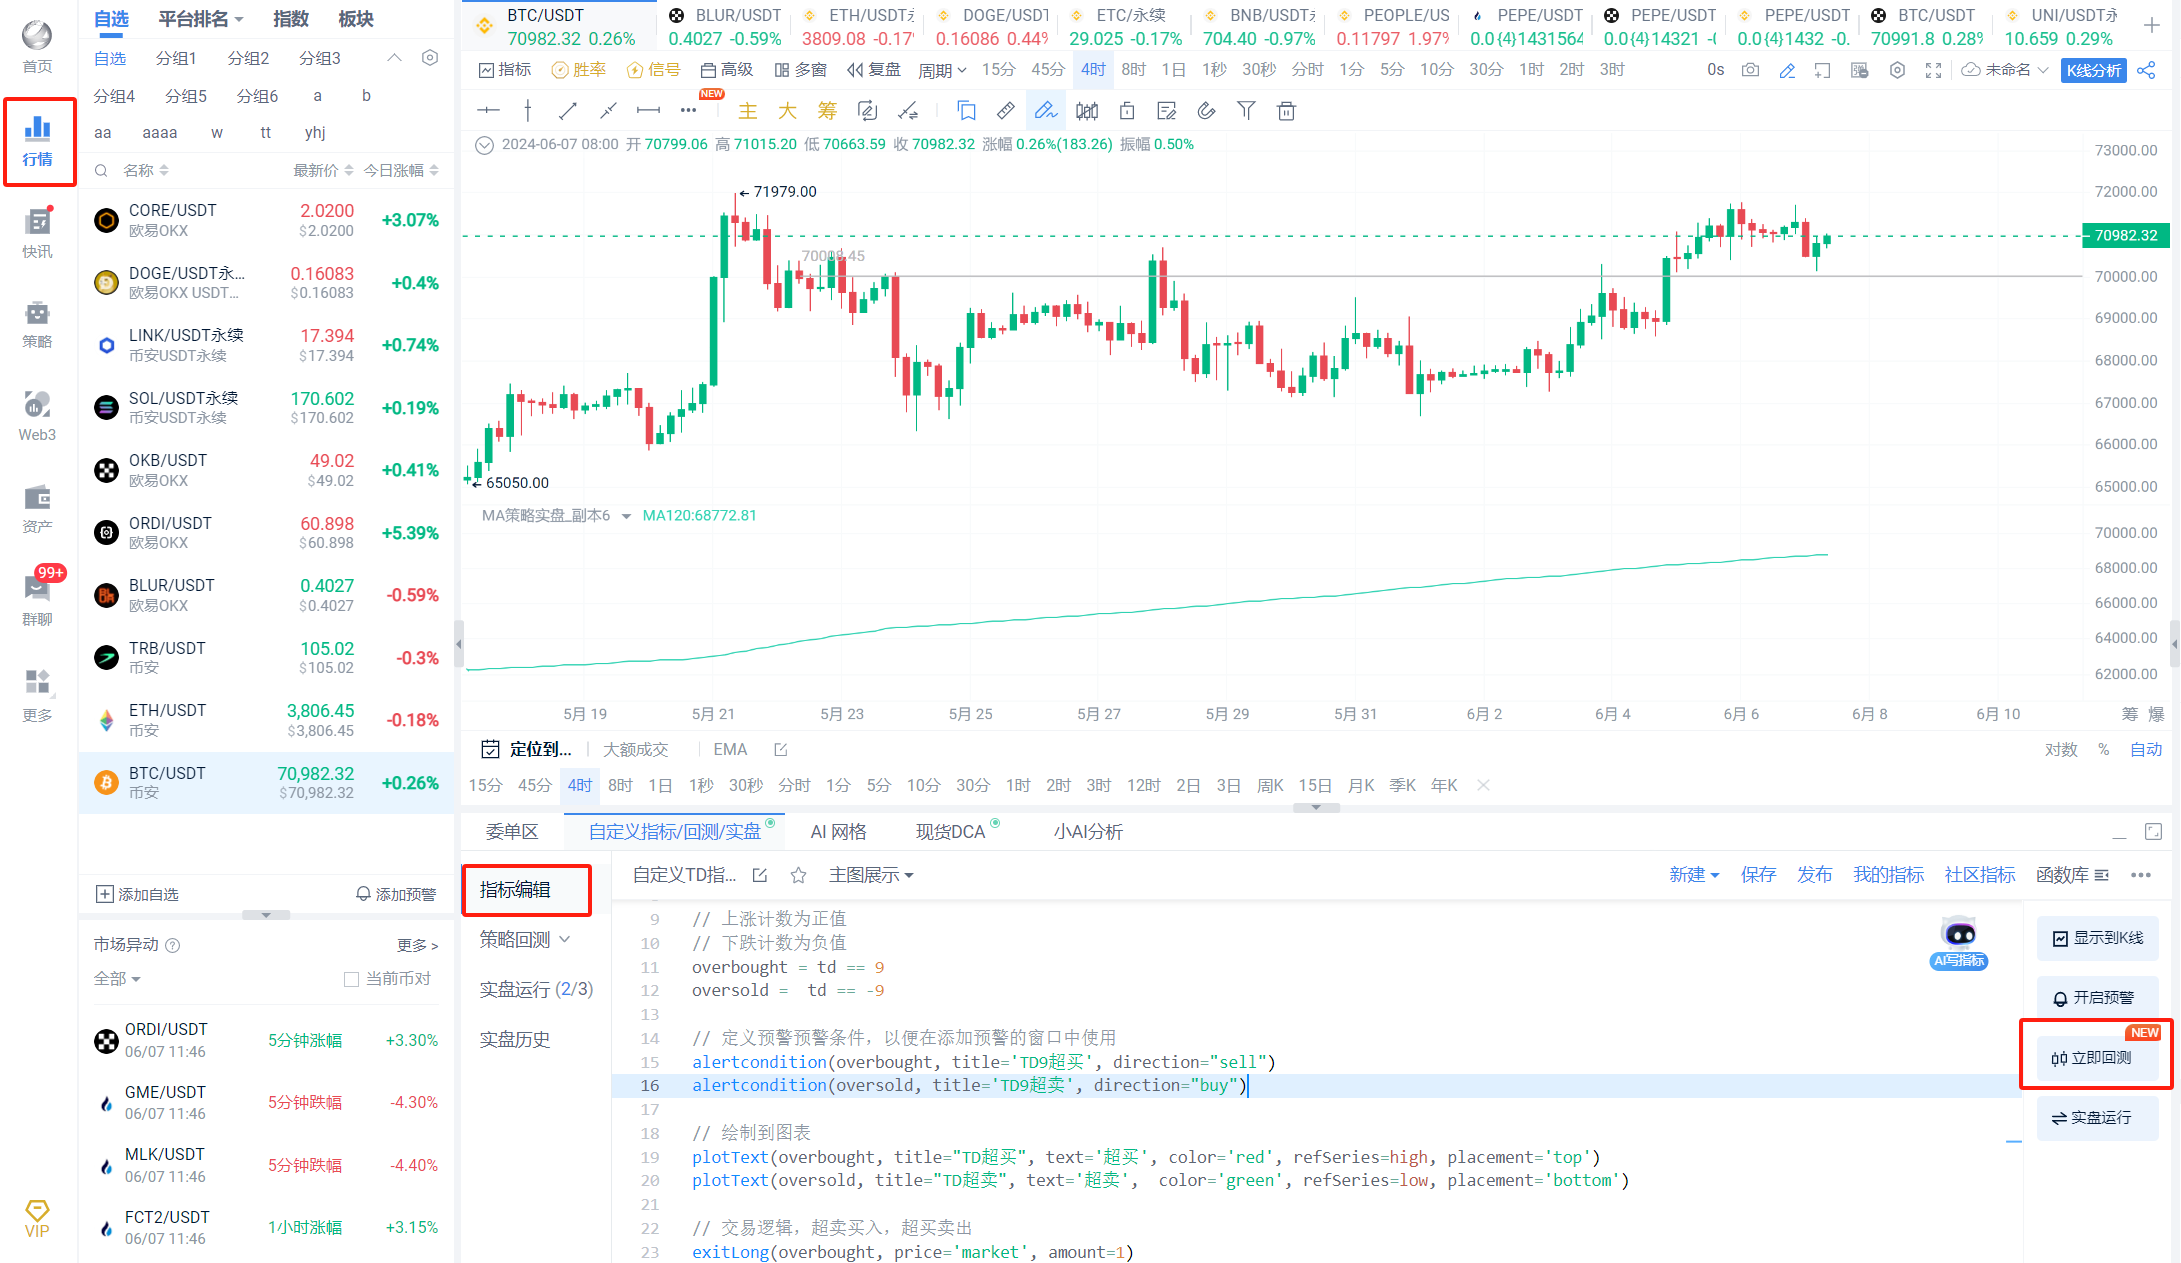Click the chart settings hexagon icon
The width and height of the screenshot is (2181, 1263).
[x=1897, y=70]
